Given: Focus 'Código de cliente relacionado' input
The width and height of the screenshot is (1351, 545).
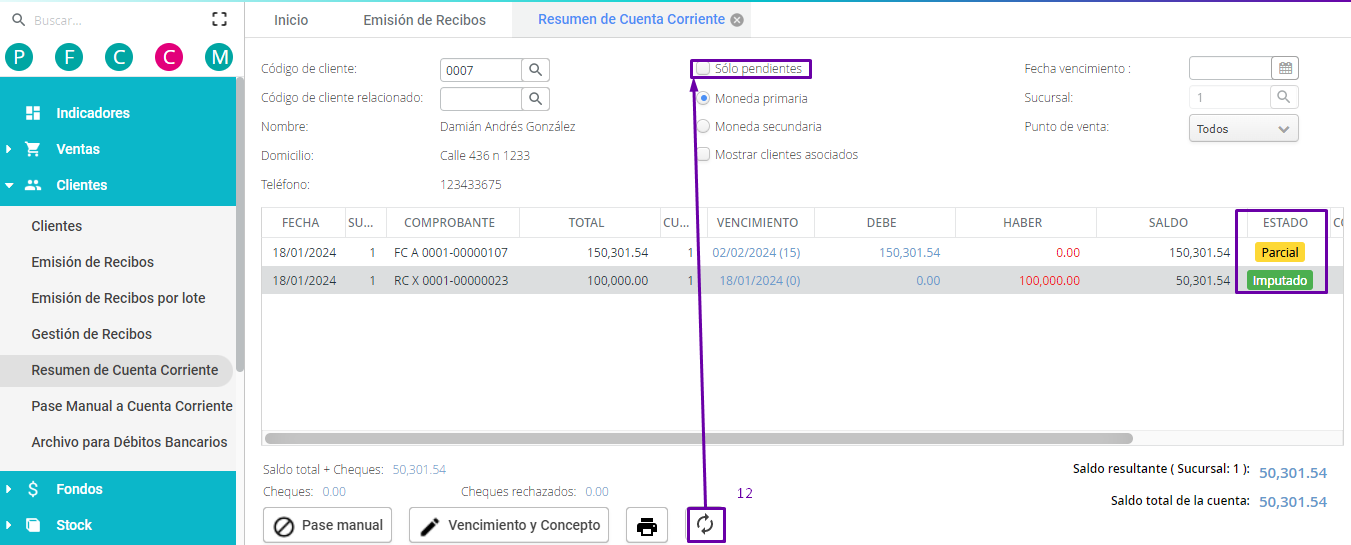Looking at the screenshot, I should coord(481,98).
